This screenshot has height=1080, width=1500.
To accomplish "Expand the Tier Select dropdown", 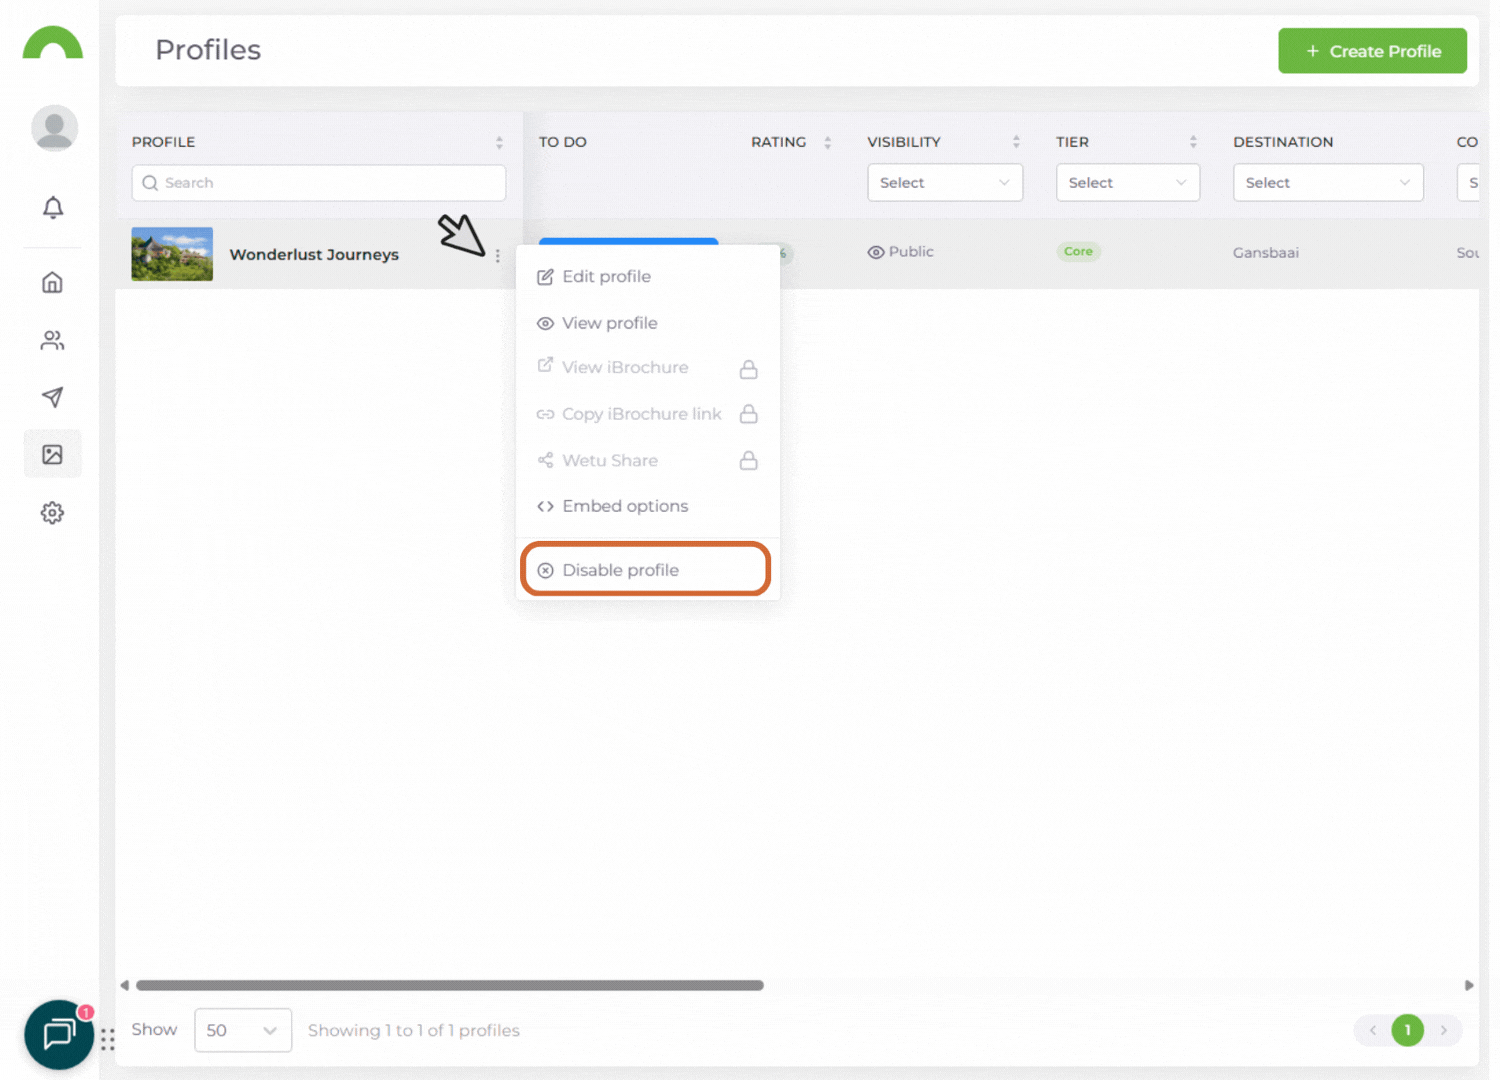I will 1127,183.
